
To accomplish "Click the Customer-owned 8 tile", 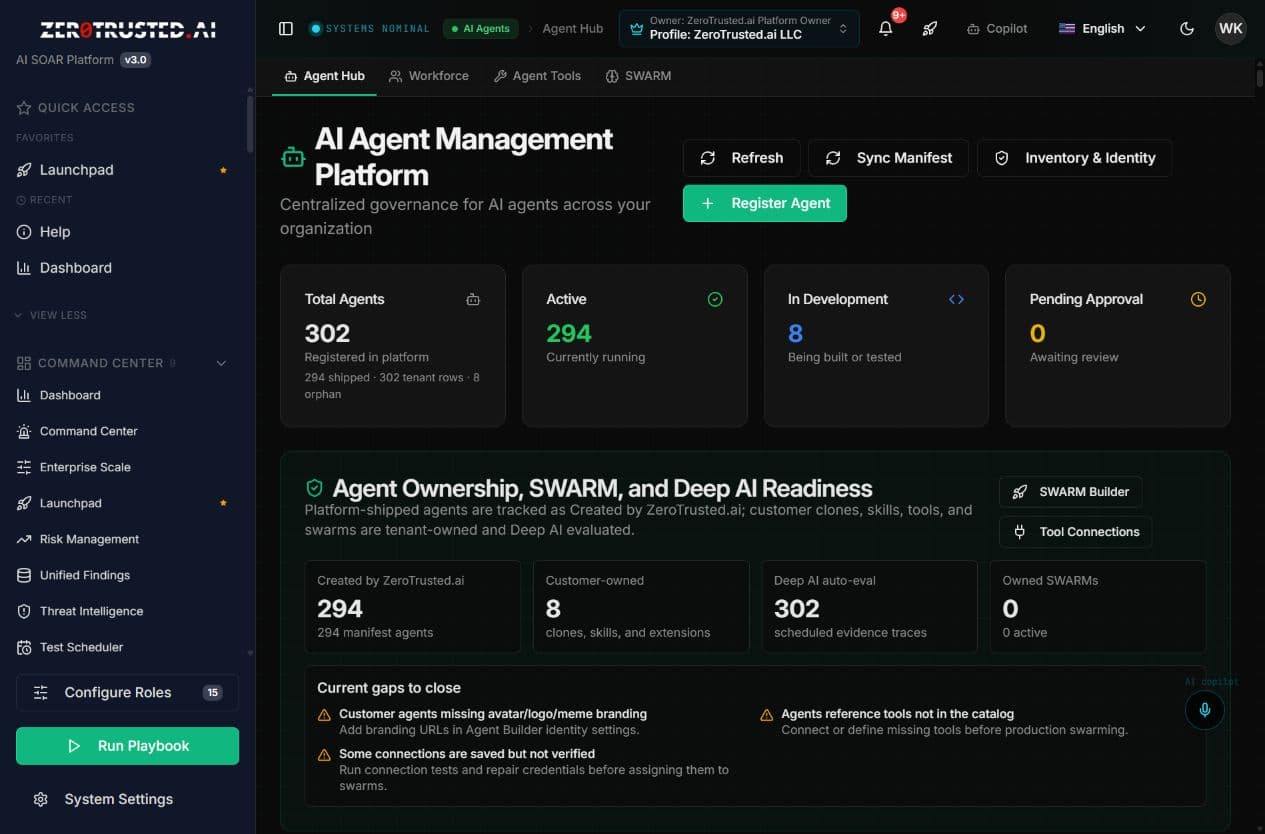I will [641, 607].
